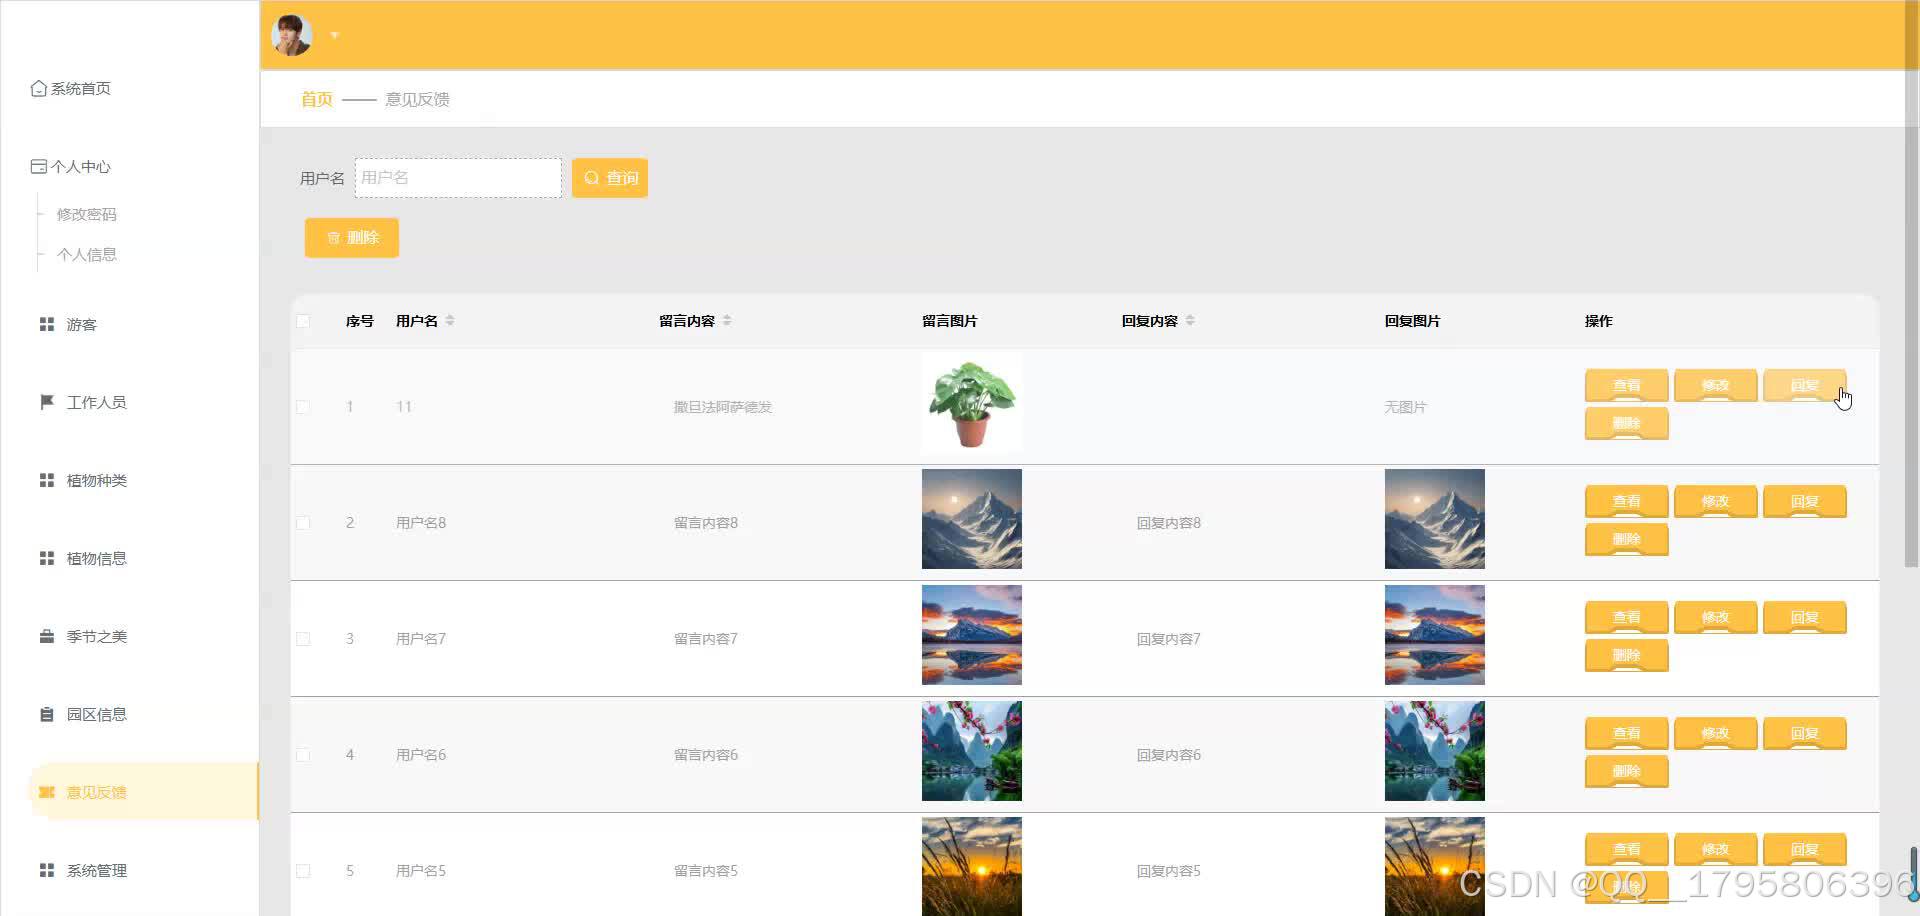The height and width of the screenshot is (916, 1920).
Task: Open 修改密码 under 个人中心
Action: pos(87,214)
